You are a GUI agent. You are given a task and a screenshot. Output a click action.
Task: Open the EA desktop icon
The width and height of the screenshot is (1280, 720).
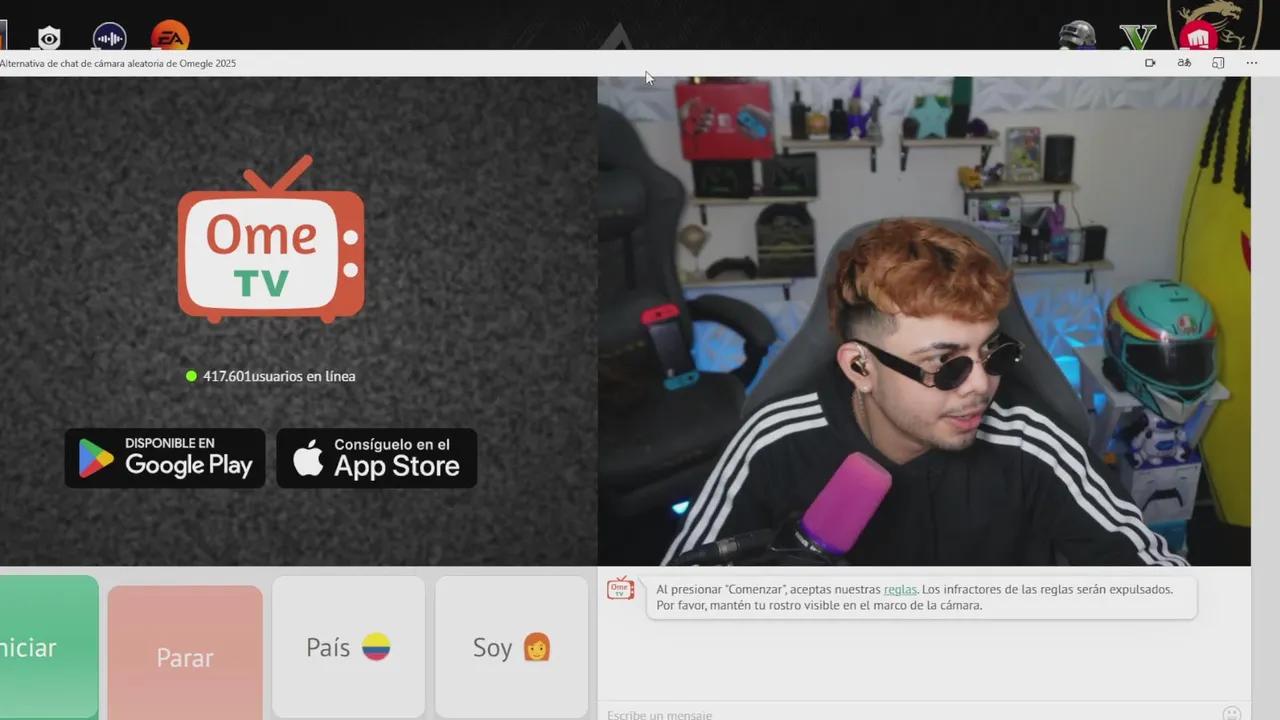(x=170, y=37)
